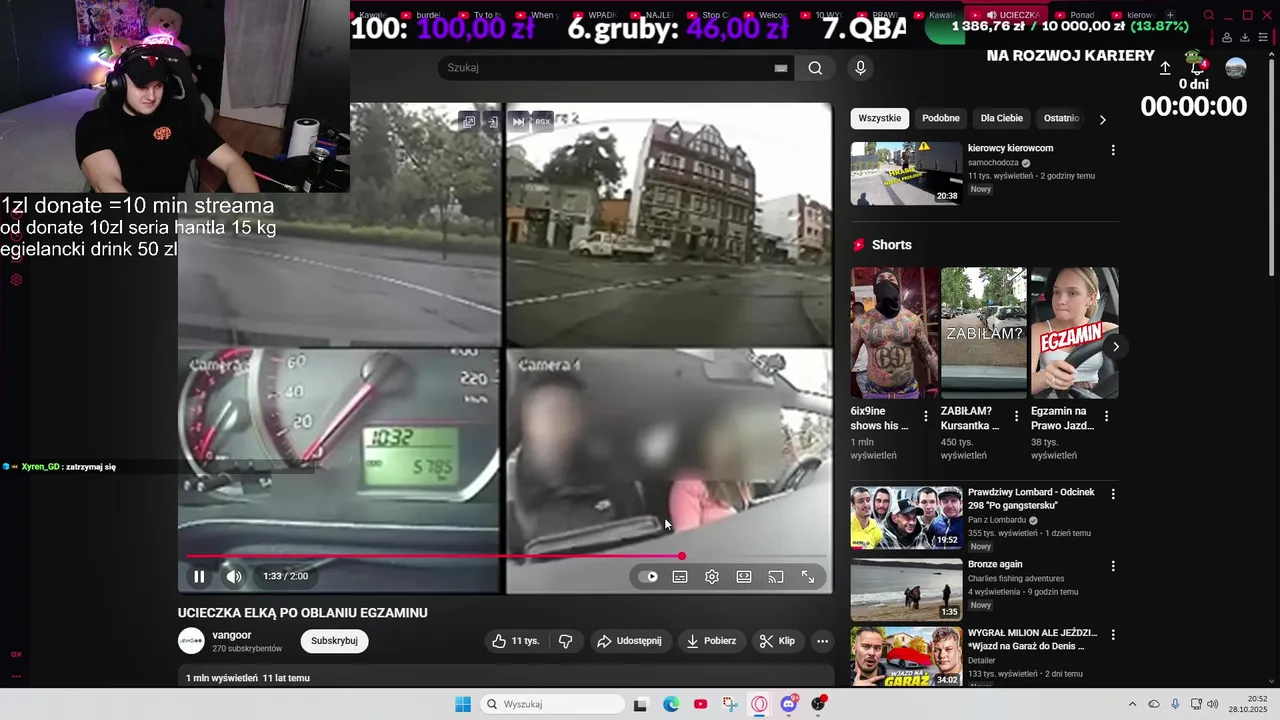Select the Wszystkie filter chip
This screenshot has height=720, width=1280.
coord(880,118)
